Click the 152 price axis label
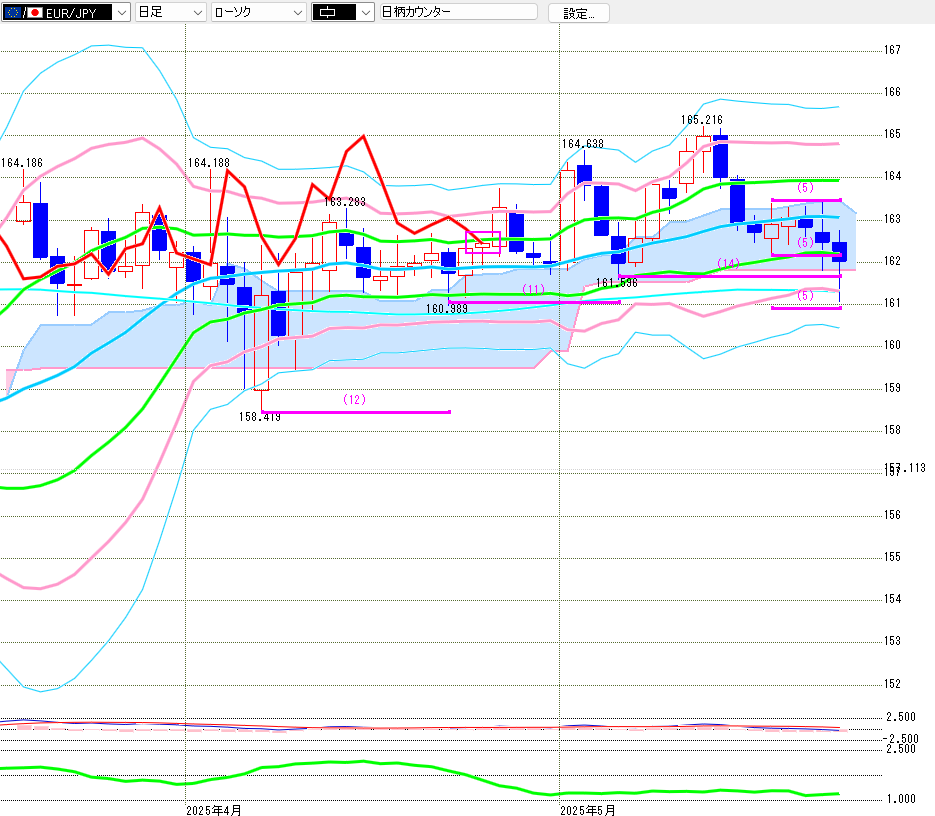The width and height of the screenshot is (935, 816). 892,684
